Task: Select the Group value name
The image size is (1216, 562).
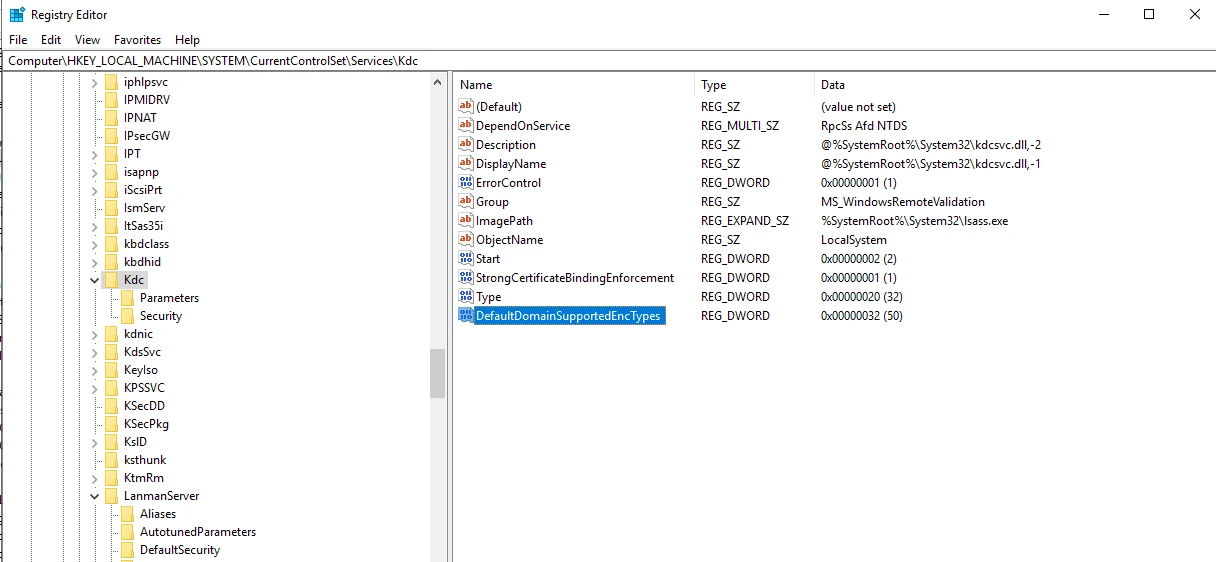Action: [x=492, y=201]
